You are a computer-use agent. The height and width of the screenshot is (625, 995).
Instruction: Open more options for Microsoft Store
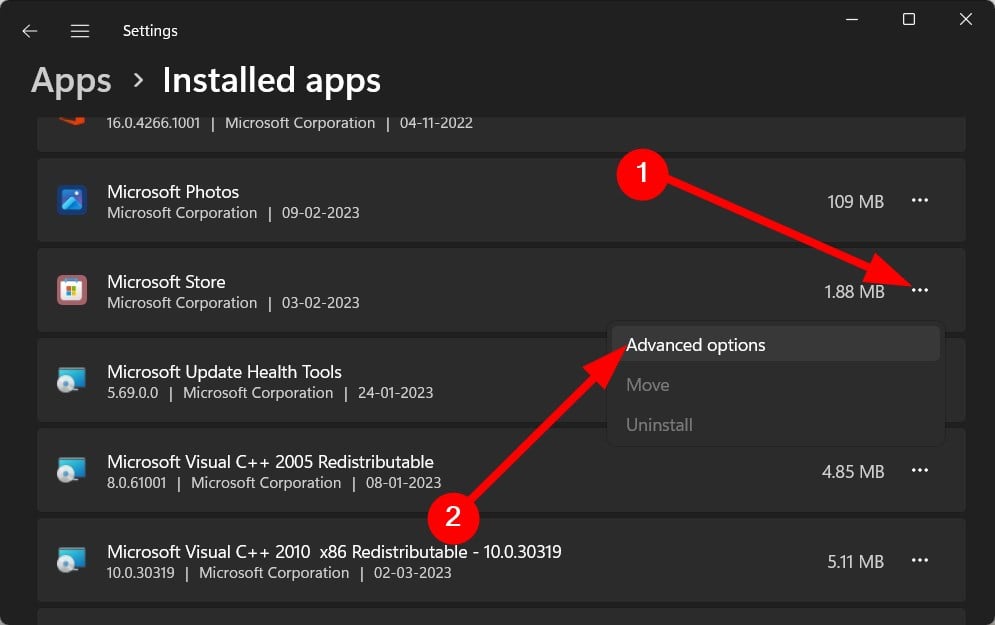pos(919,291)
